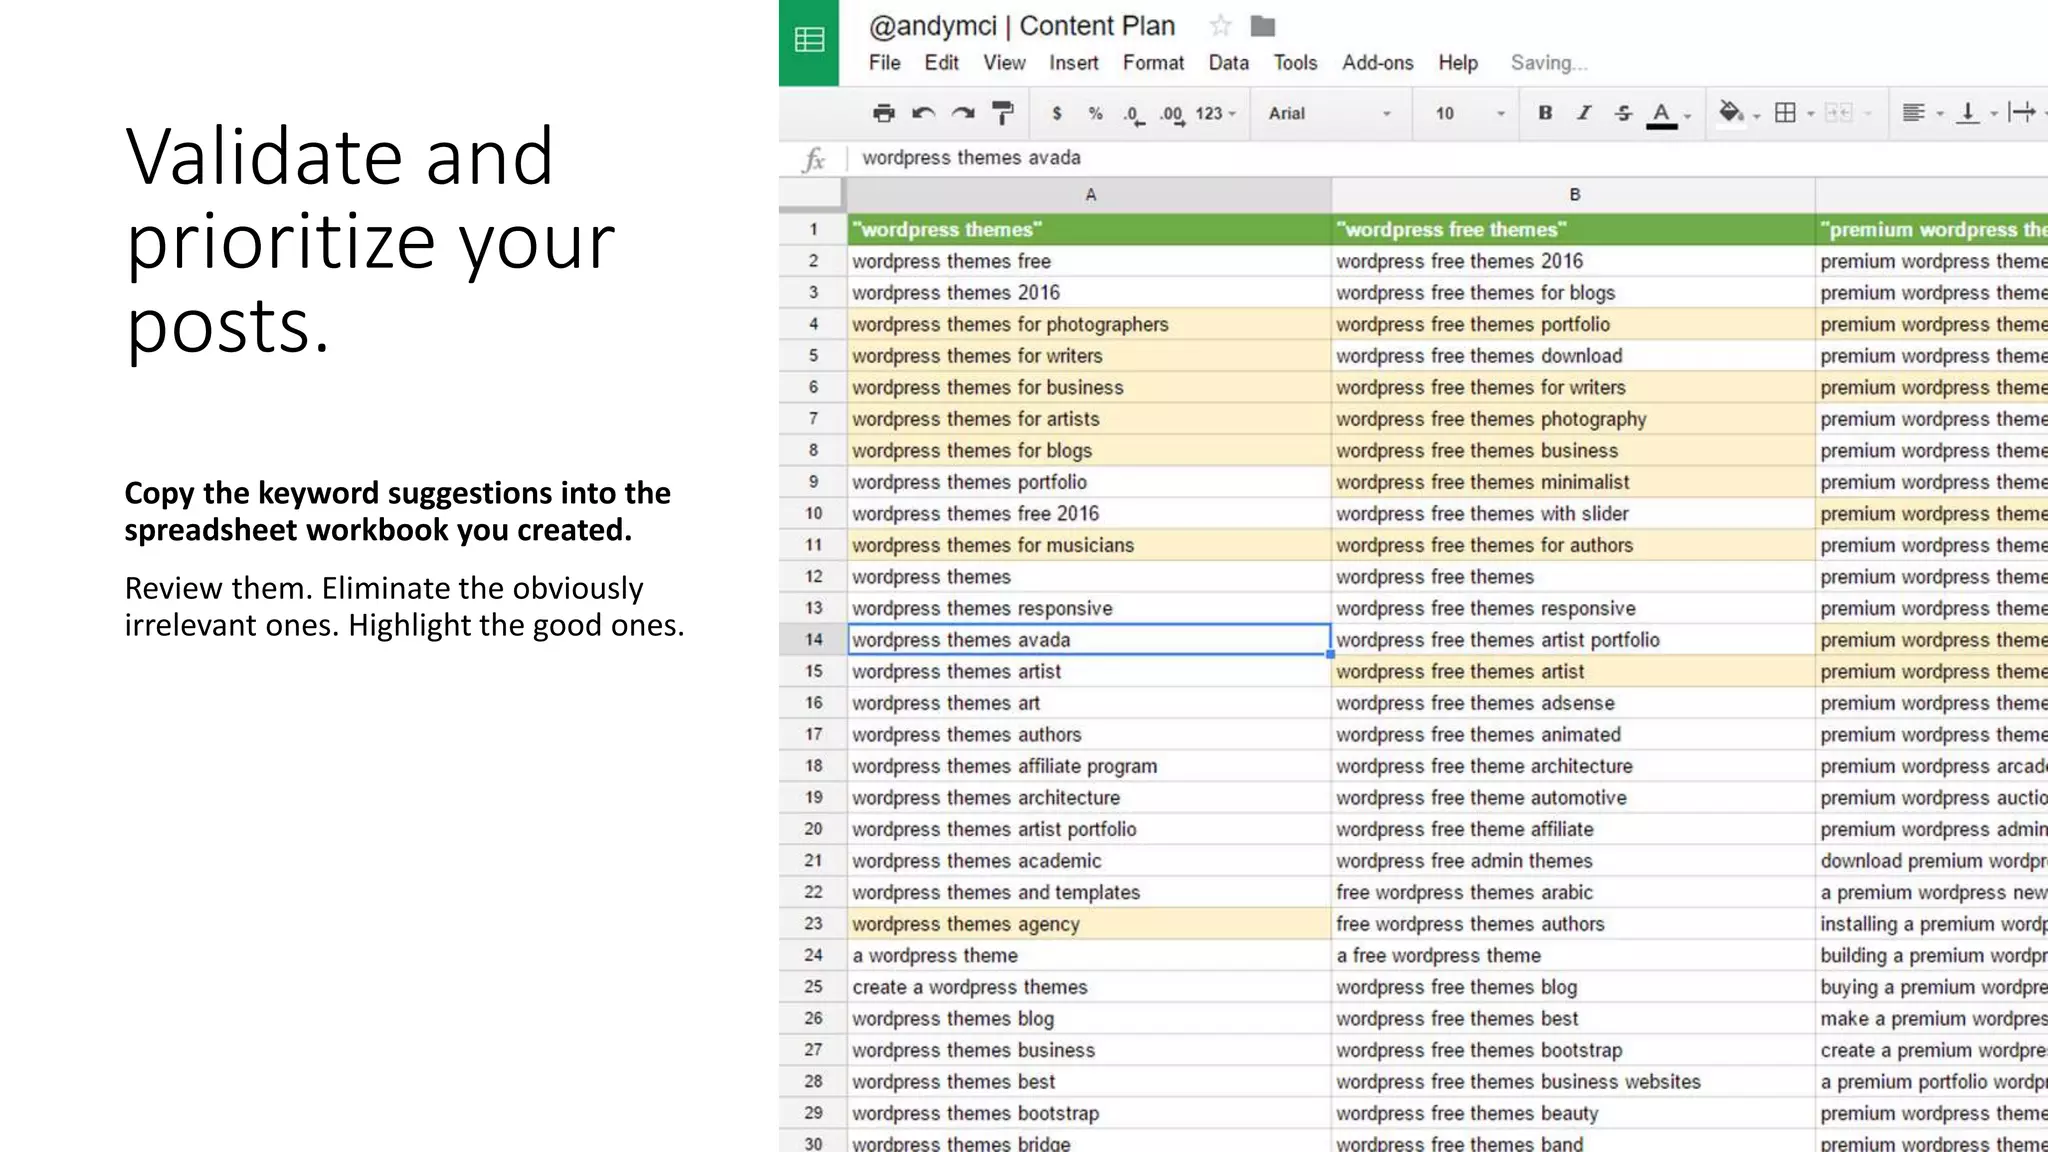Open the Edit menu

(x=941, y=62)
